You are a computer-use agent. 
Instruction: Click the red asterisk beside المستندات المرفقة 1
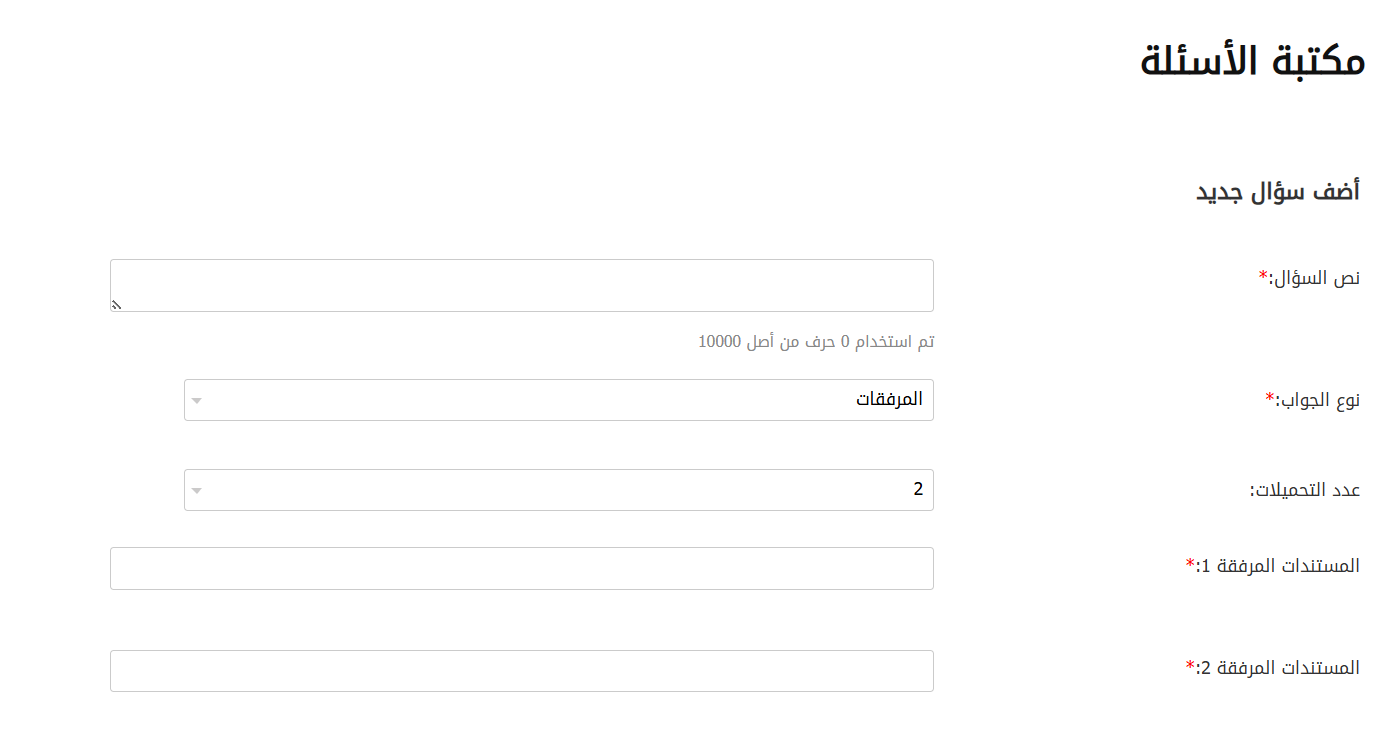point(1190,564)
